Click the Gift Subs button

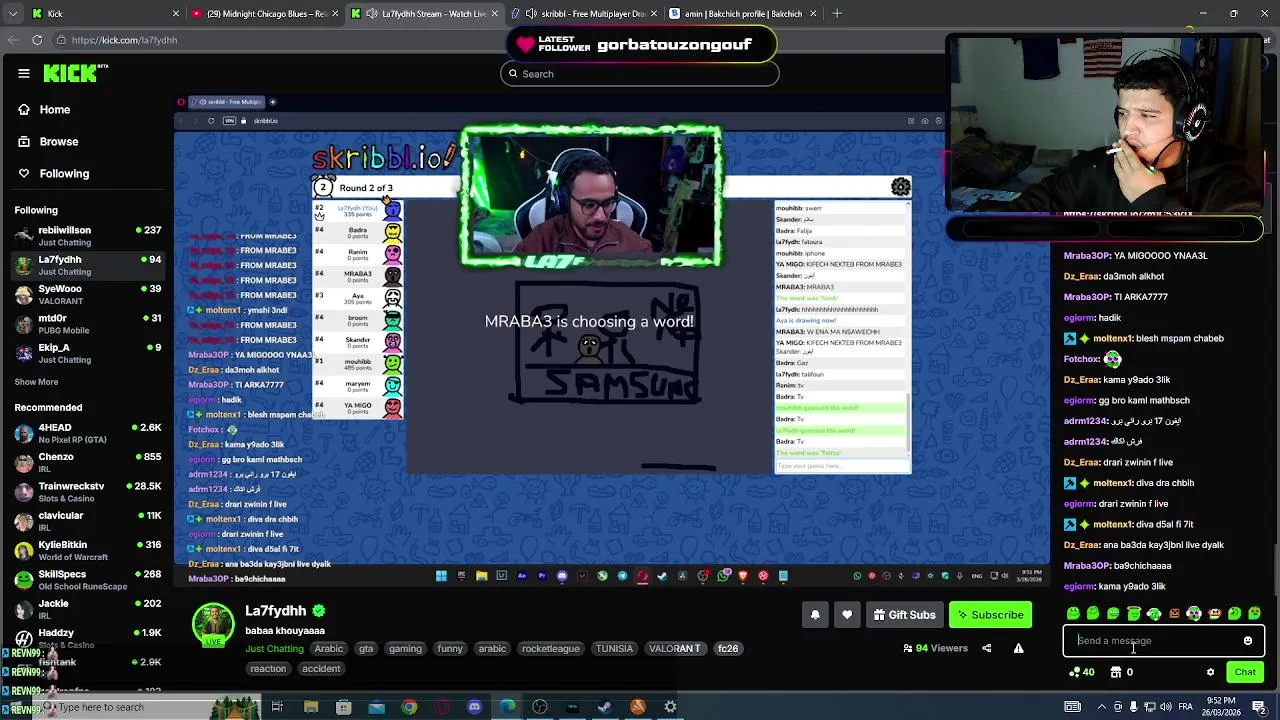904,615
